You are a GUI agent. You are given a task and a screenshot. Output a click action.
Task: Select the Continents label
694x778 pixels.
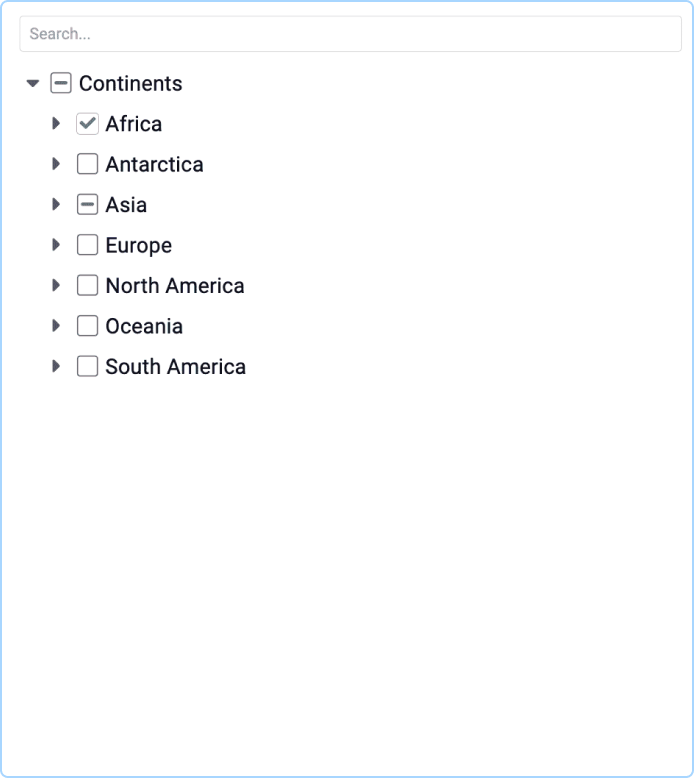(x=130, y=83)
